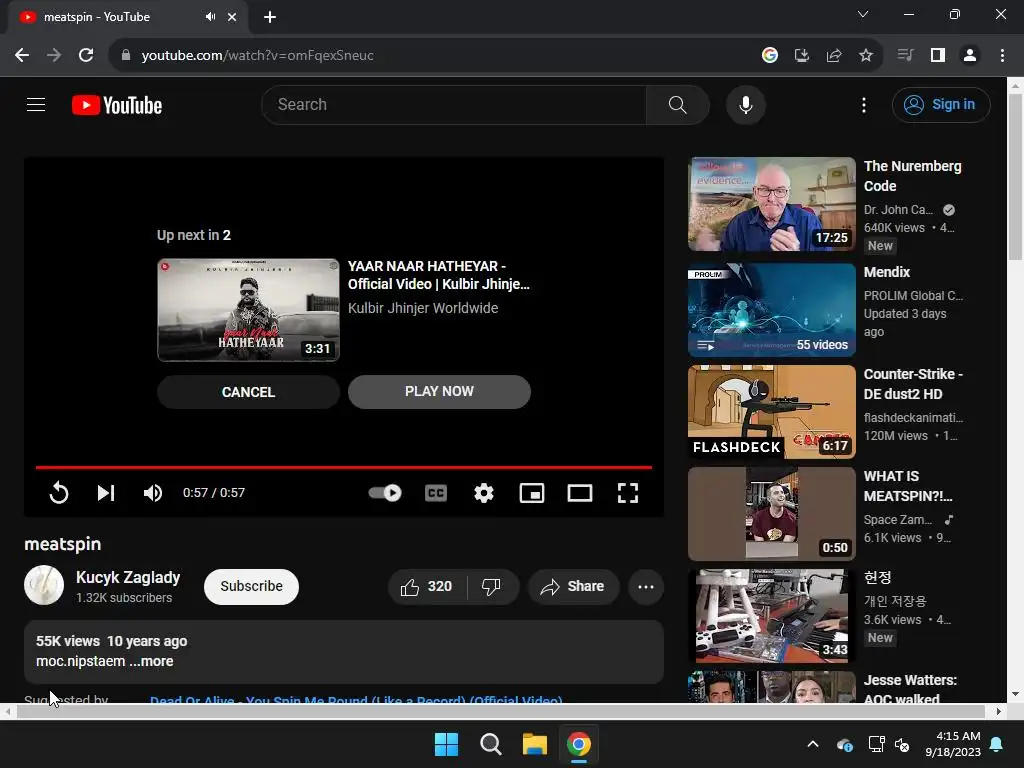
Task: Click the red video progress bar
Action: [x=344, y=468]
